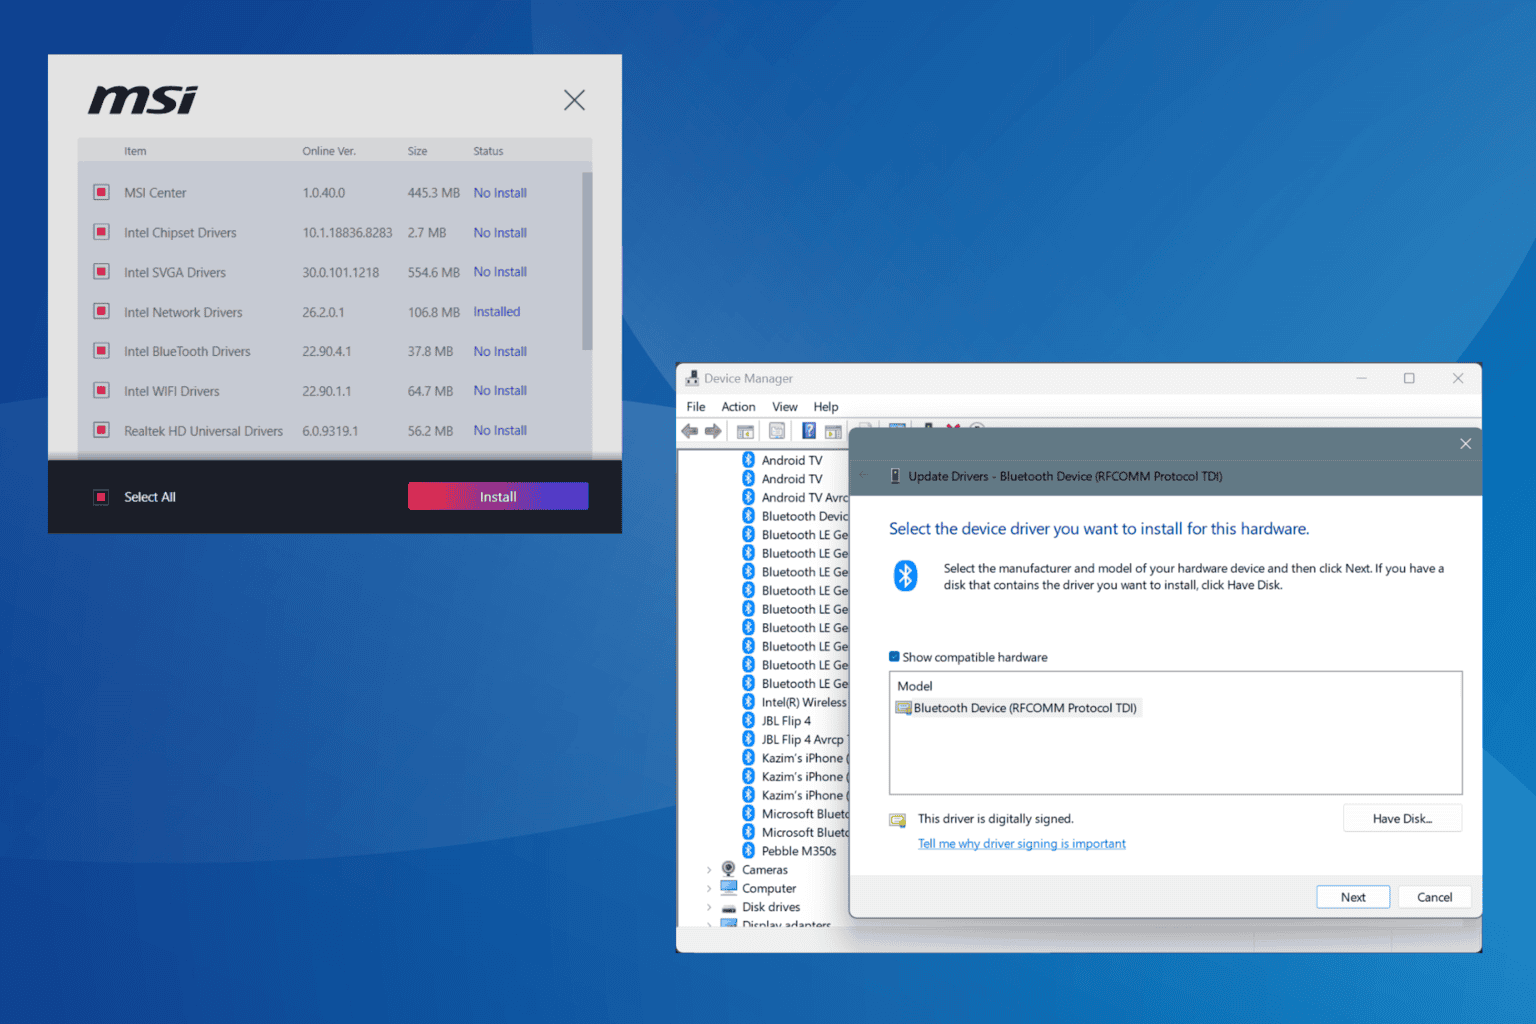Click the Realtek HD Universal Drivers label
The image size is (1536, 1024).
click(x=203, y=431)
